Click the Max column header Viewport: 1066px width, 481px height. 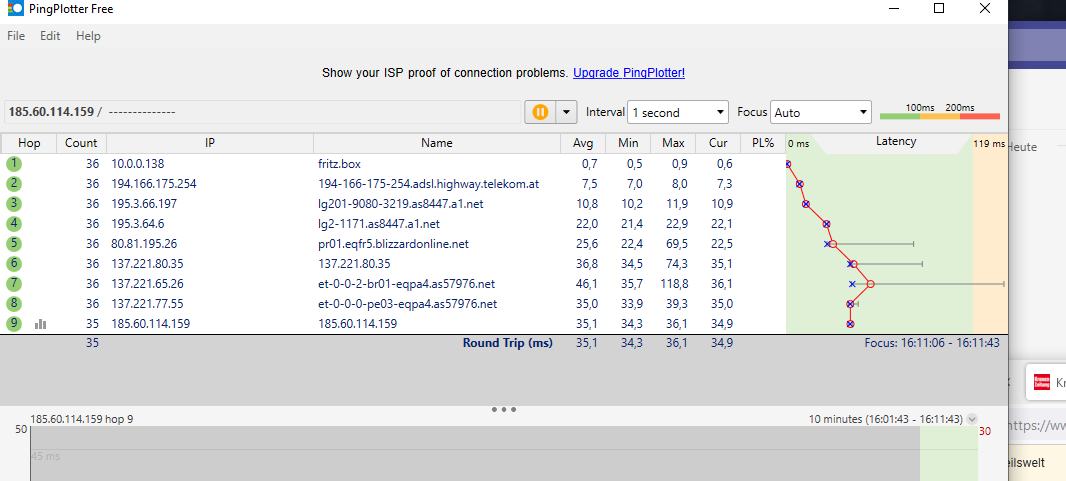click(x=673, y=143)
